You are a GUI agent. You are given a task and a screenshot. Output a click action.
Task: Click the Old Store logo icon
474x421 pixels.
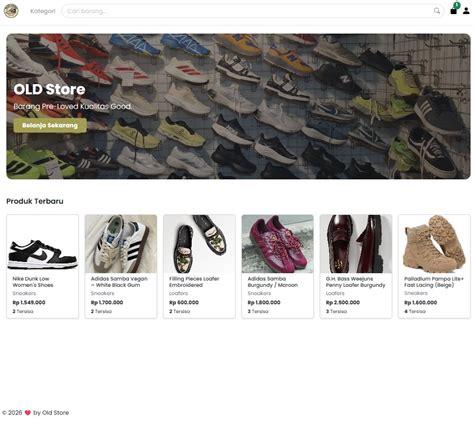[x=11, y=11]
